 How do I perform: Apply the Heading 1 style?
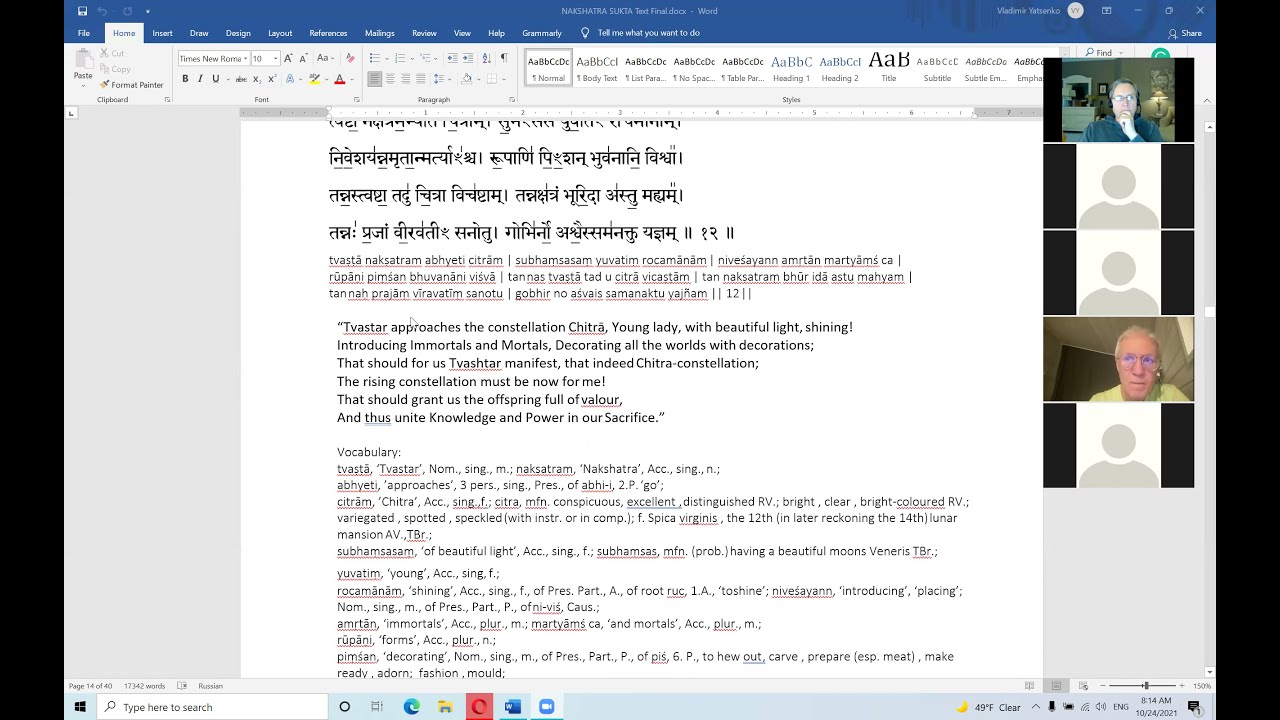point(791,67)
